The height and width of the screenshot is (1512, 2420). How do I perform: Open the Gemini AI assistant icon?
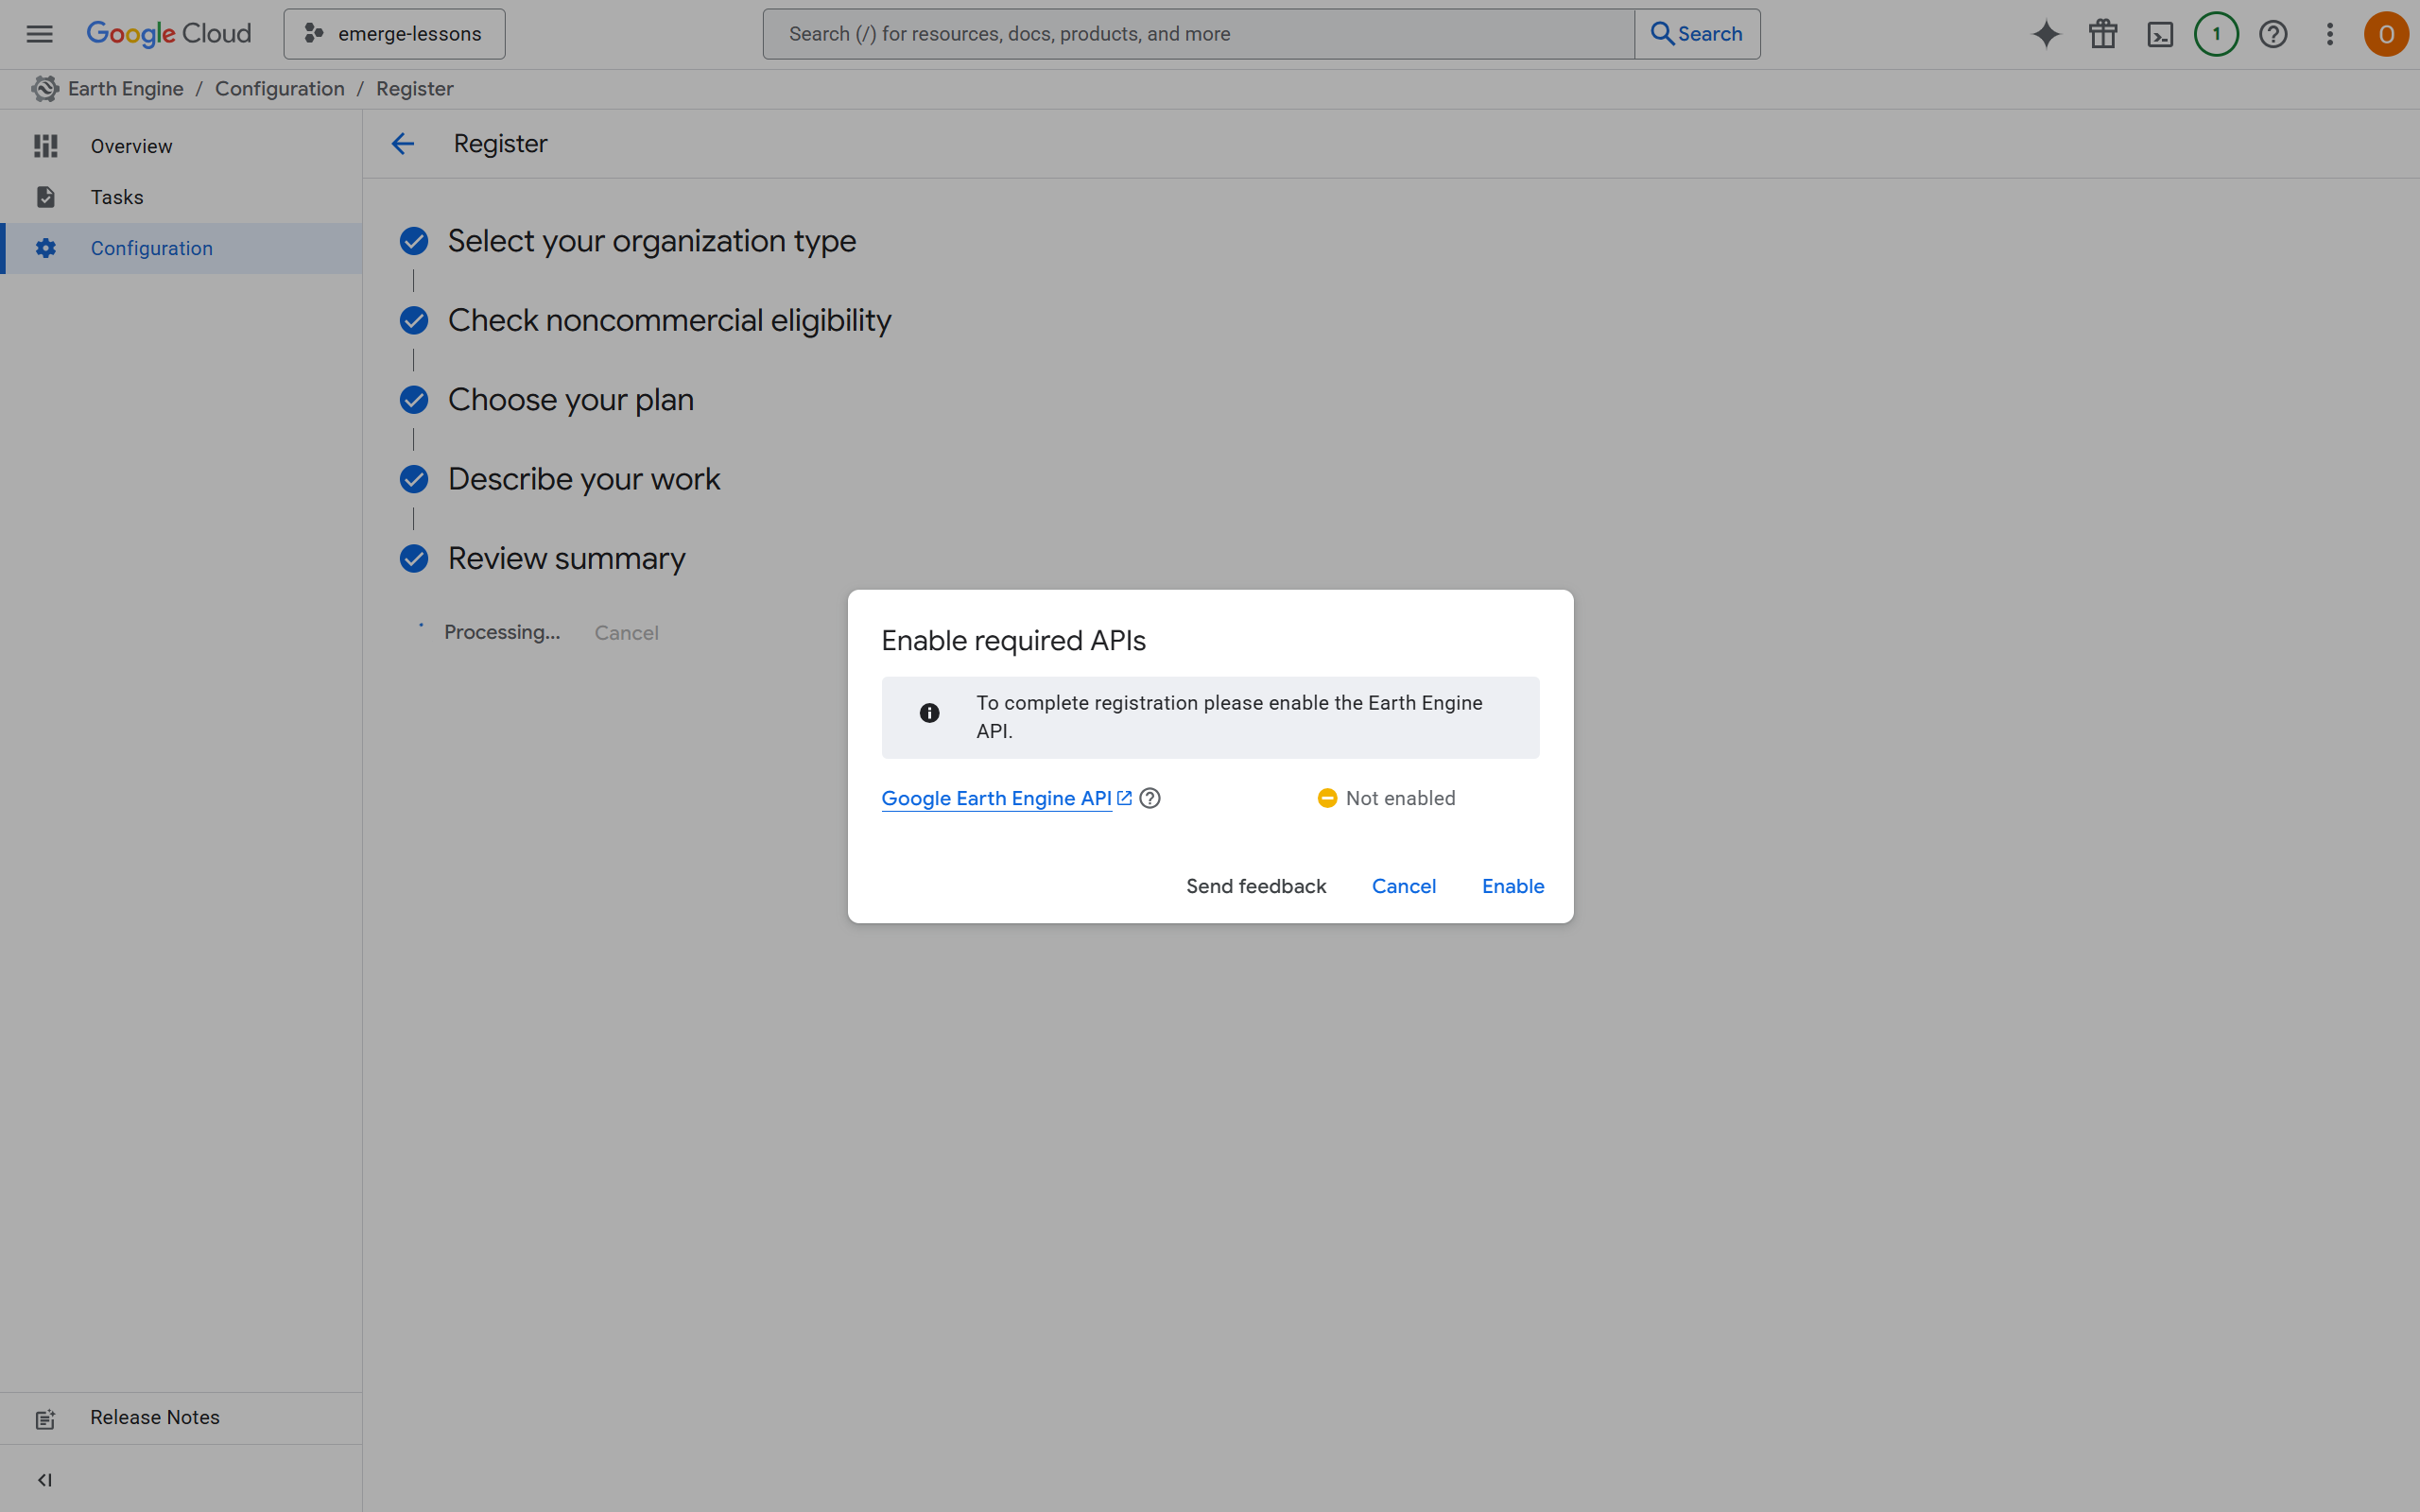pos(2046,33)
